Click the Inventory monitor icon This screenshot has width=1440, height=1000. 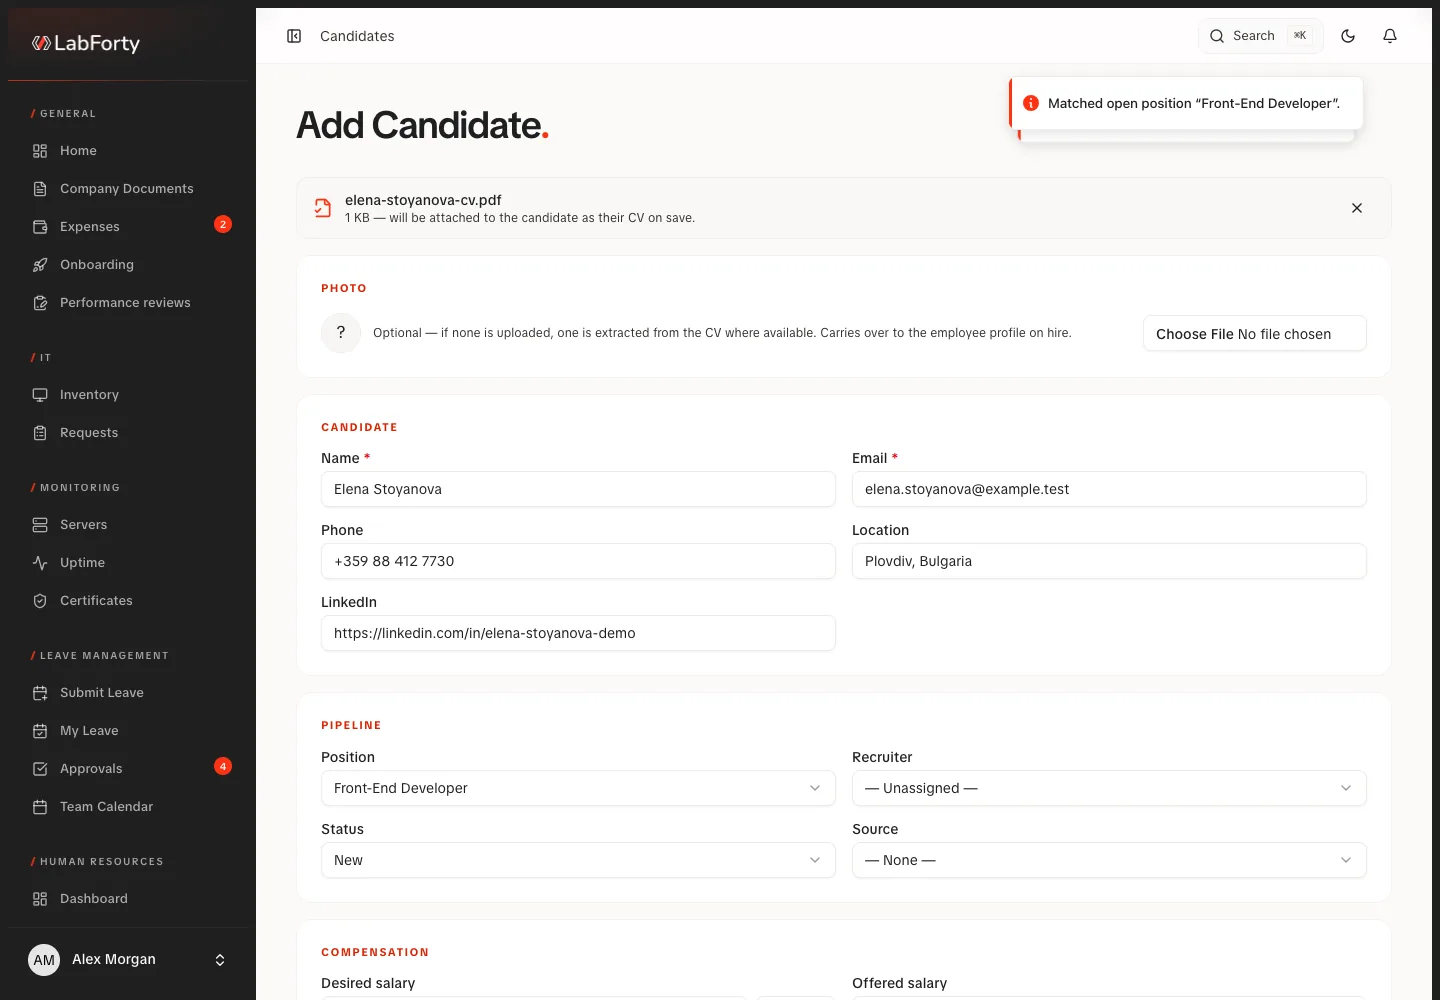coord(40,395)
